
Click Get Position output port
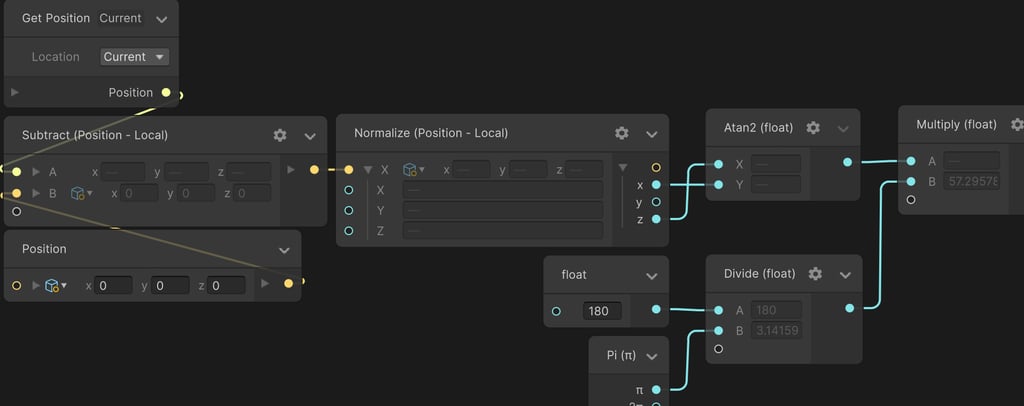(166, 93)
